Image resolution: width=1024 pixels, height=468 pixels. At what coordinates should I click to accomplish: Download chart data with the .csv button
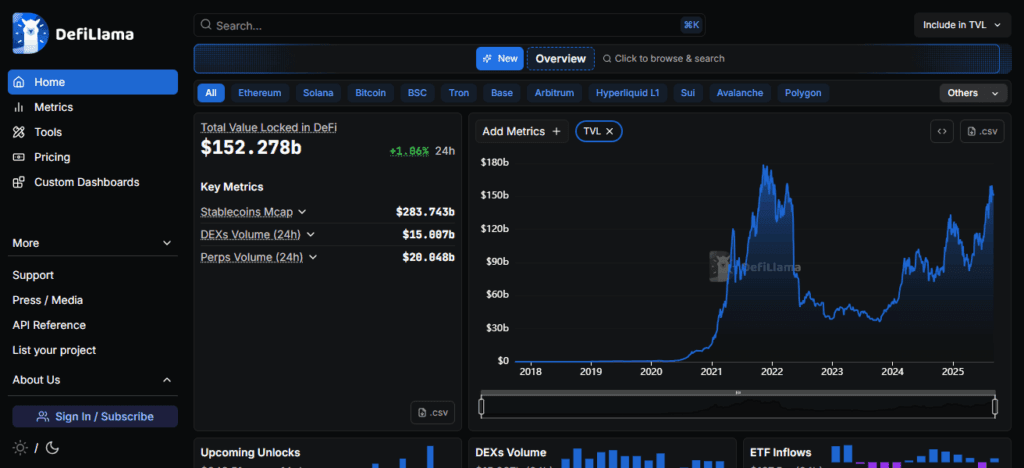[x=981, y=131]
